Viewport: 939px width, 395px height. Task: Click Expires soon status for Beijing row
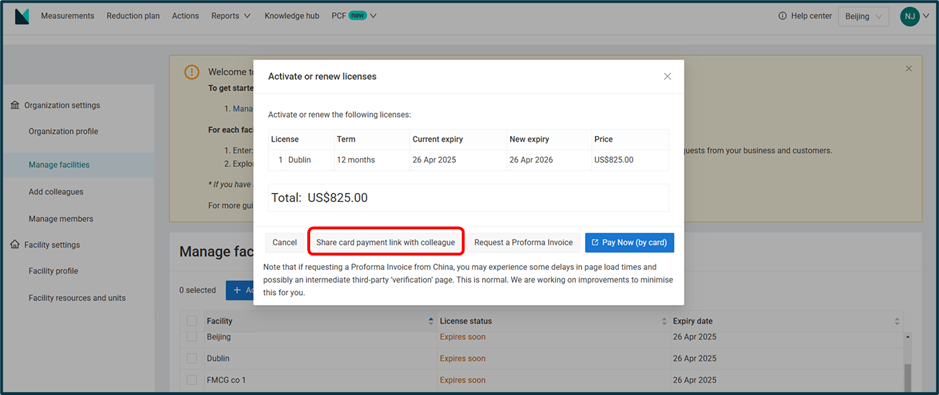(463, 337)
